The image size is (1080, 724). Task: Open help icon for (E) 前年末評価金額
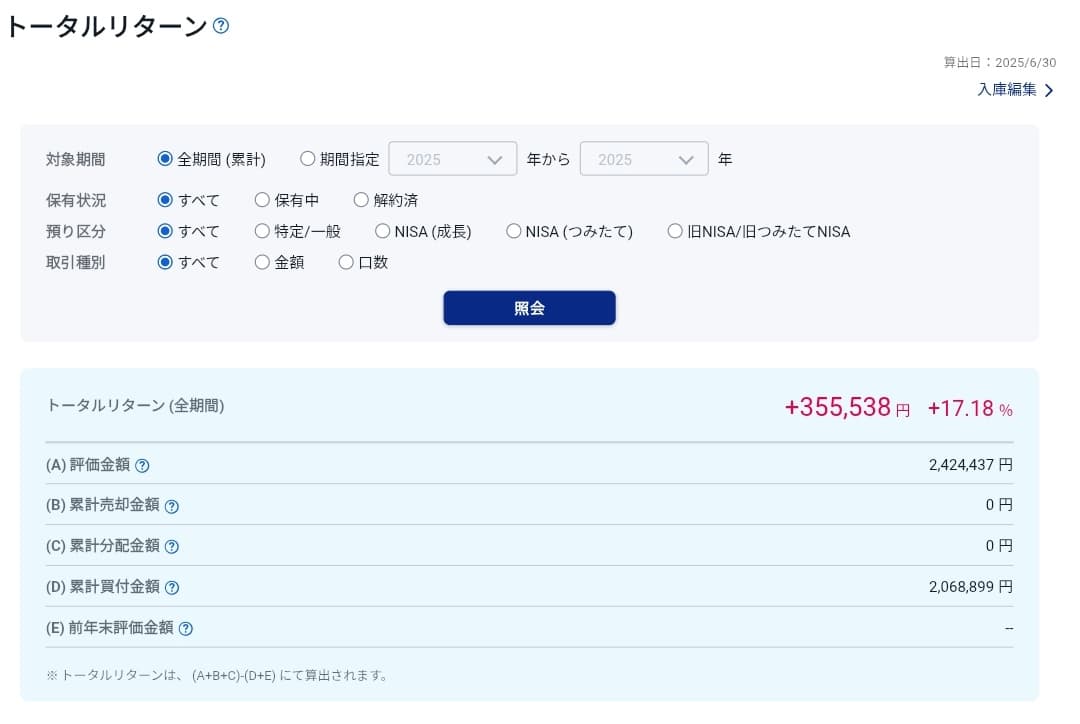coord(185,629)
